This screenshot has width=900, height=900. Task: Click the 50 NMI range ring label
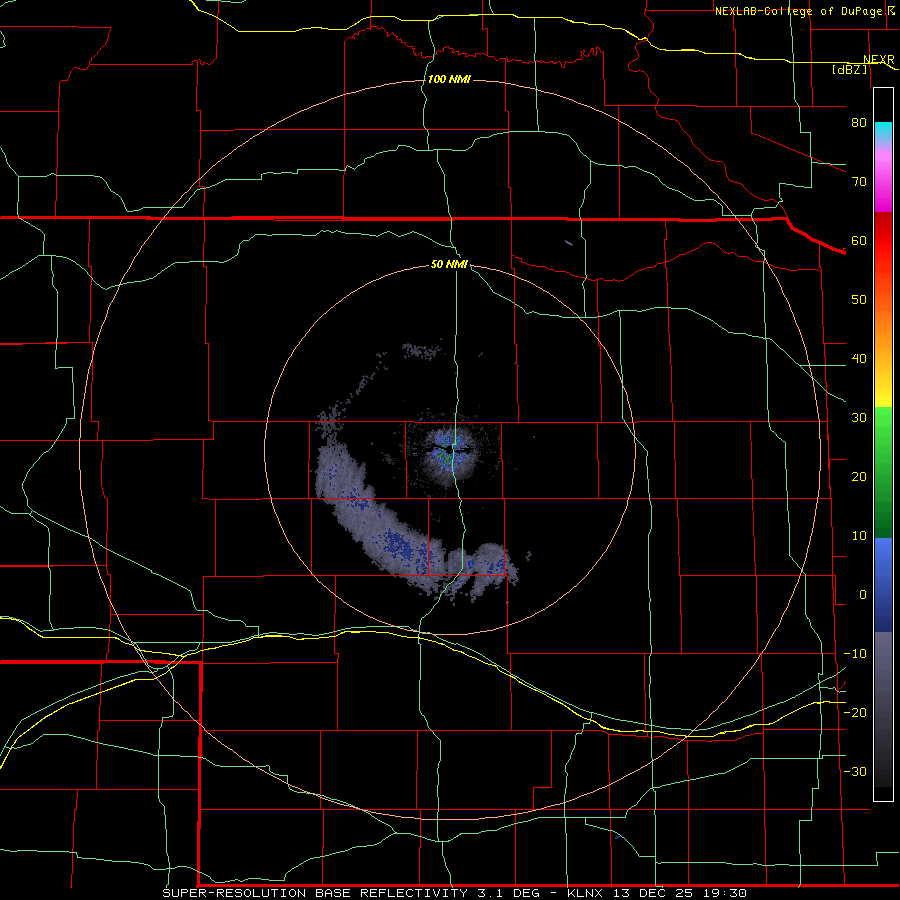coord(449,265)
